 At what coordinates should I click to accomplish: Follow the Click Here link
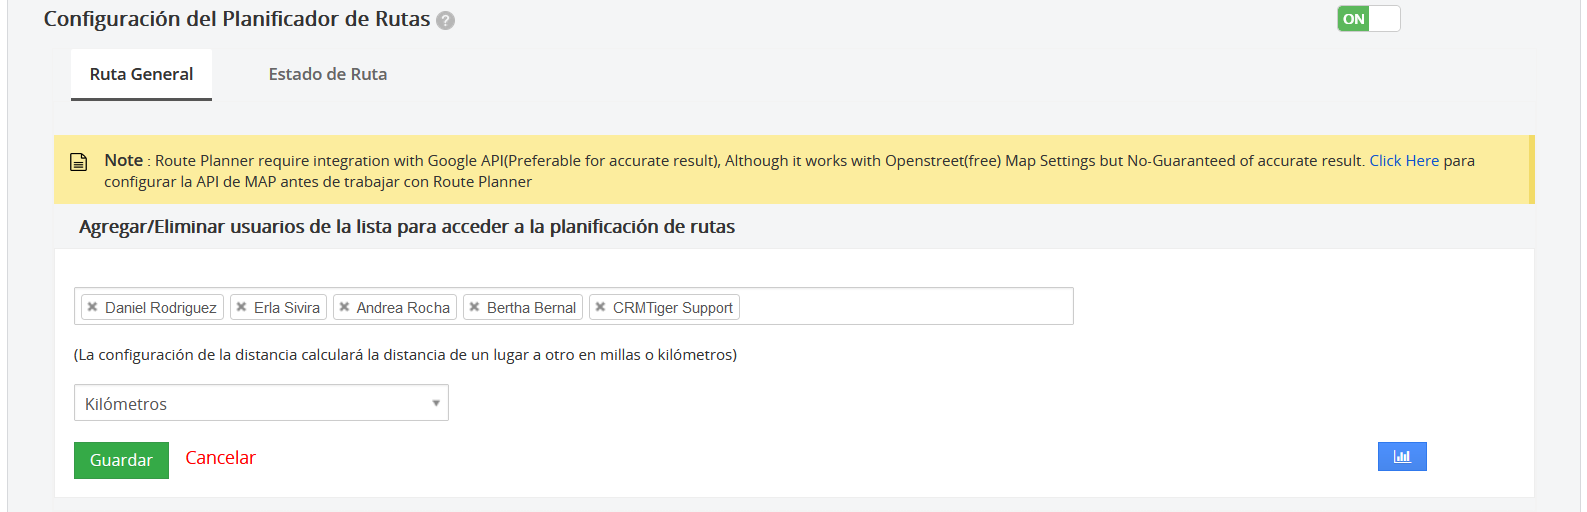pos(1403,161)
